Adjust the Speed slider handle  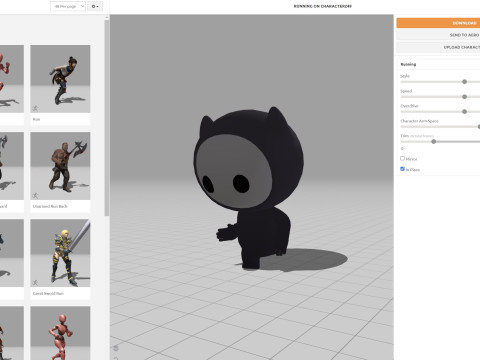click(x=464, y=97)
